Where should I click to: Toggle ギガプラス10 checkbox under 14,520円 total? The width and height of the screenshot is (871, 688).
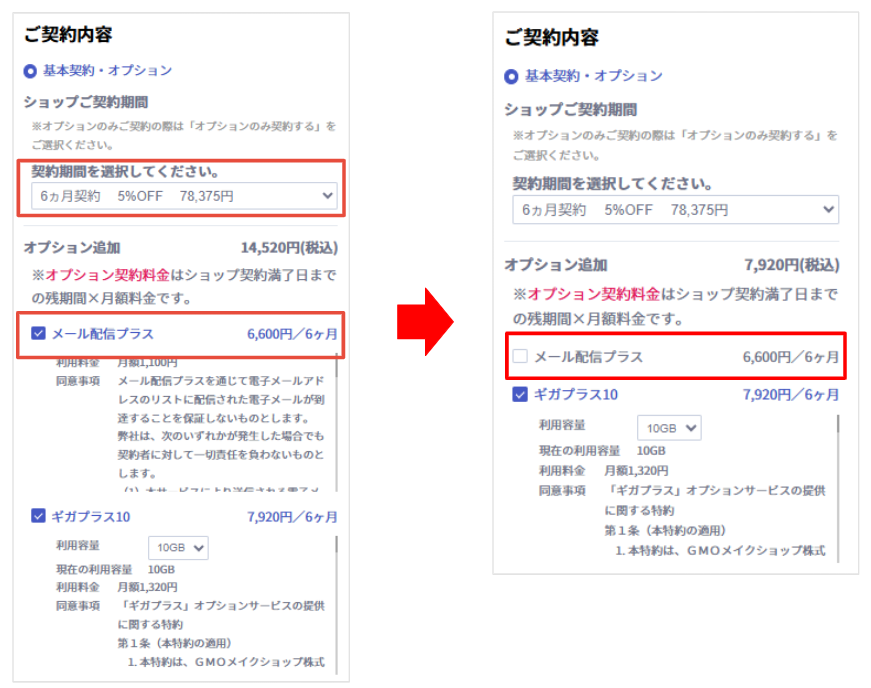coord(38,517)
